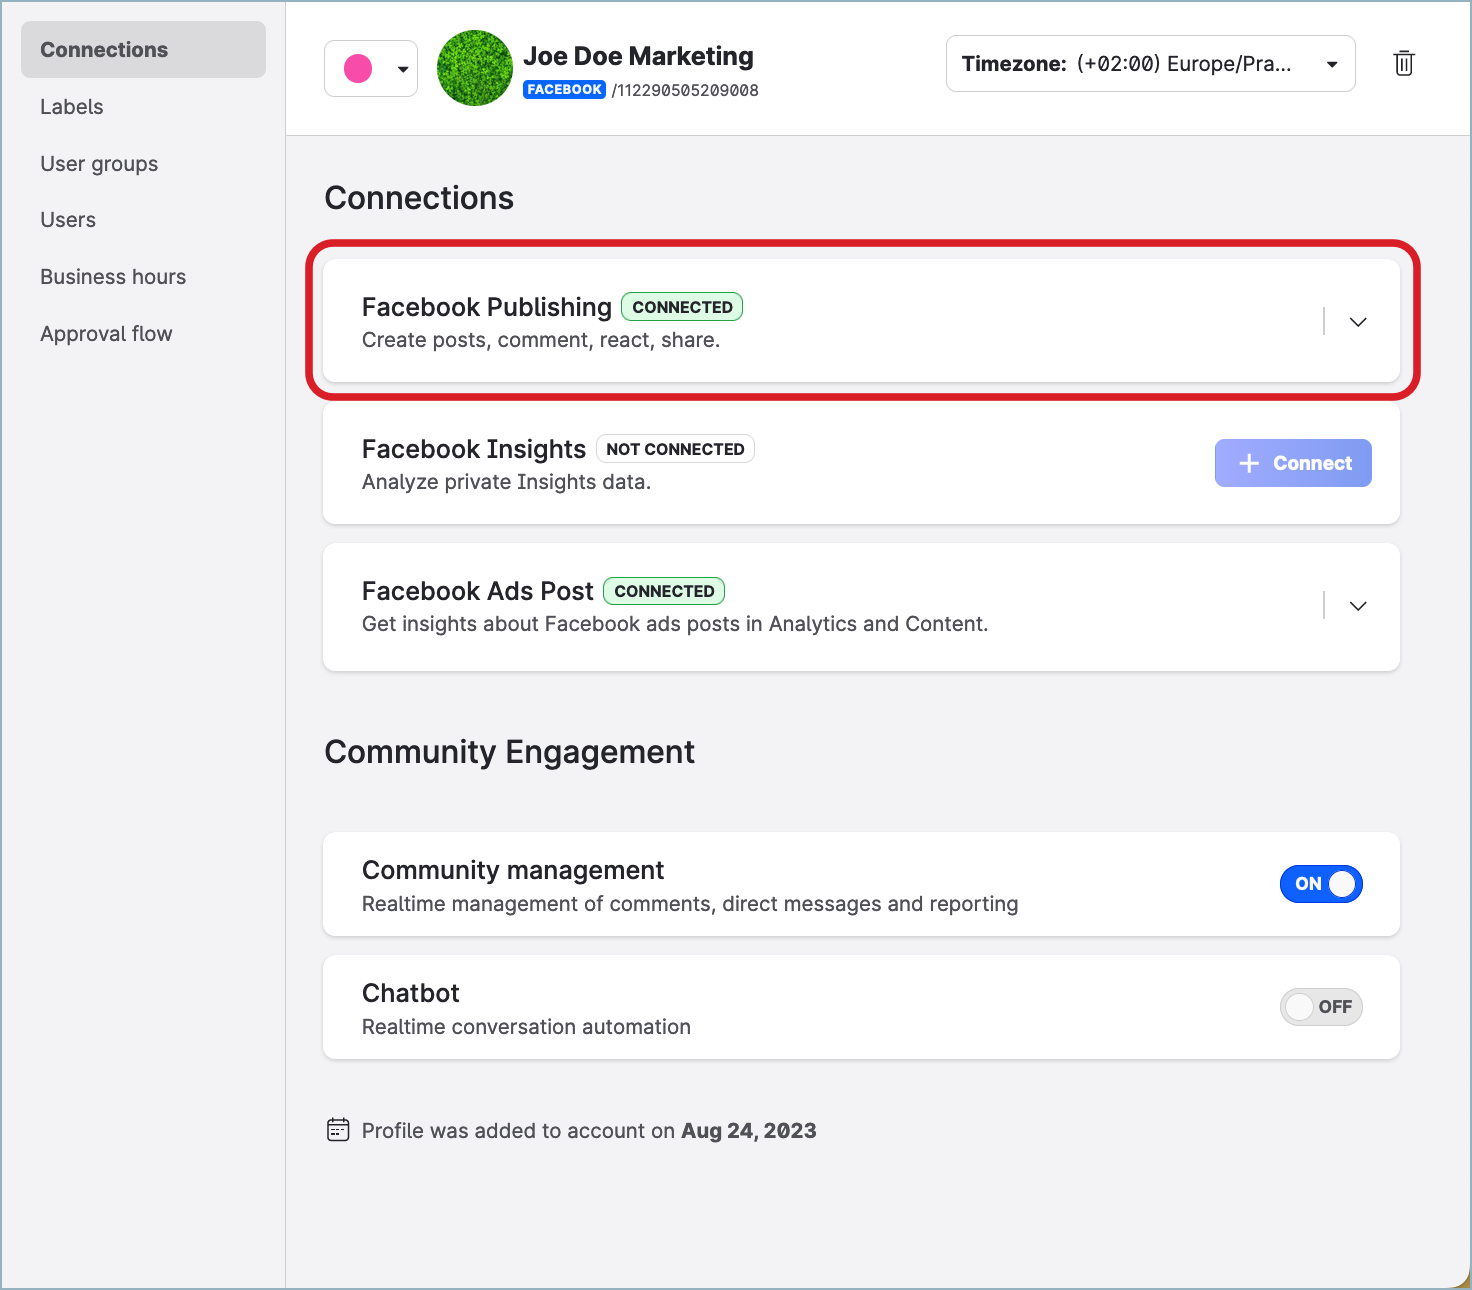Open Labels in the sidebar
This screenshot has width=1472, height=1290.
72,107
